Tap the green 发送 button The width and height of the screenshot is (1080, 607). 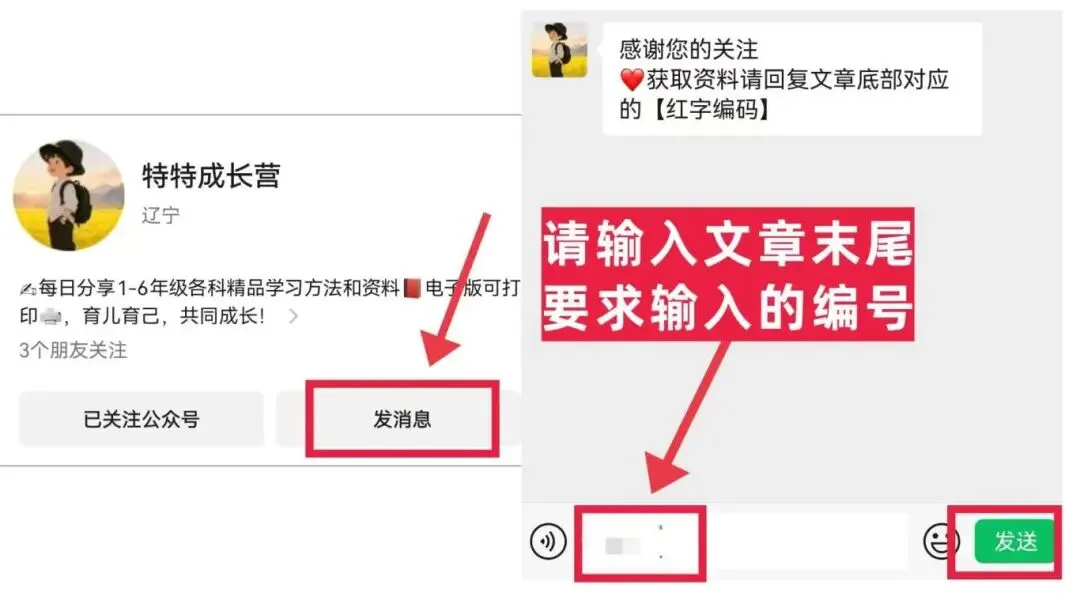(1015, 542)
